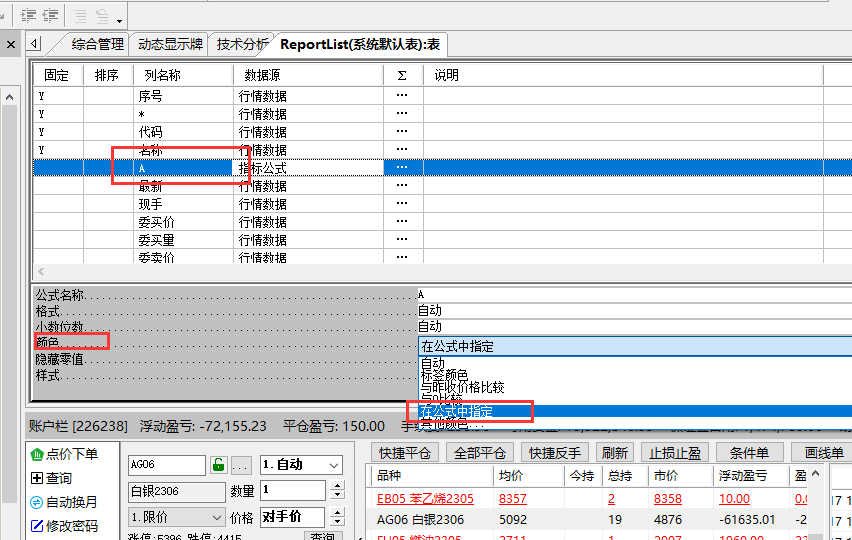The image size is (852, 540).
Task: Close the side panel with X
Action: [x=11, y=45]
